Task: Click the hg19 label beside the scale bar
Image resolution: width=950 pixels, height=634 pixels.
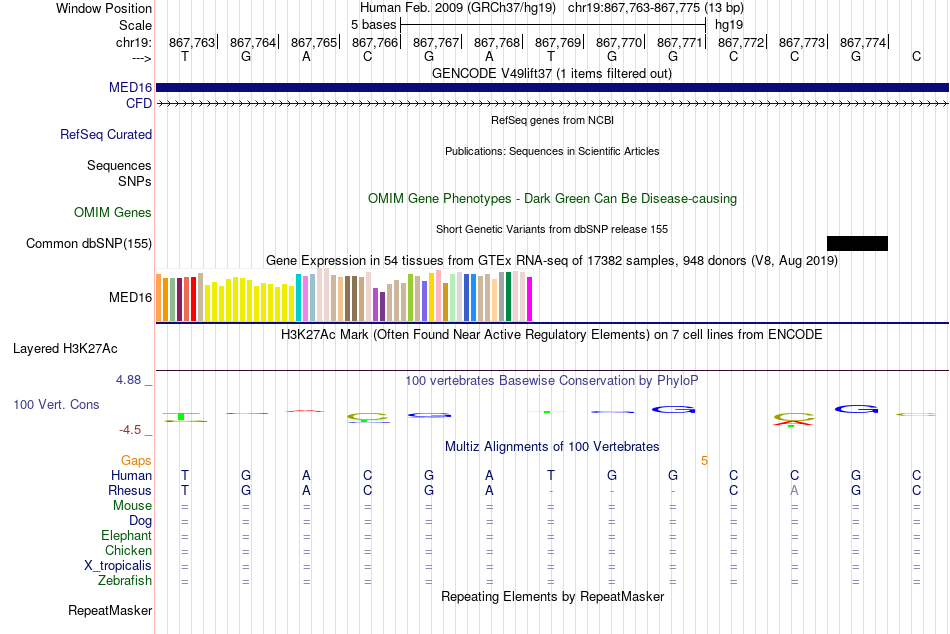Action: pyautogui.click(x=729, y=25)
